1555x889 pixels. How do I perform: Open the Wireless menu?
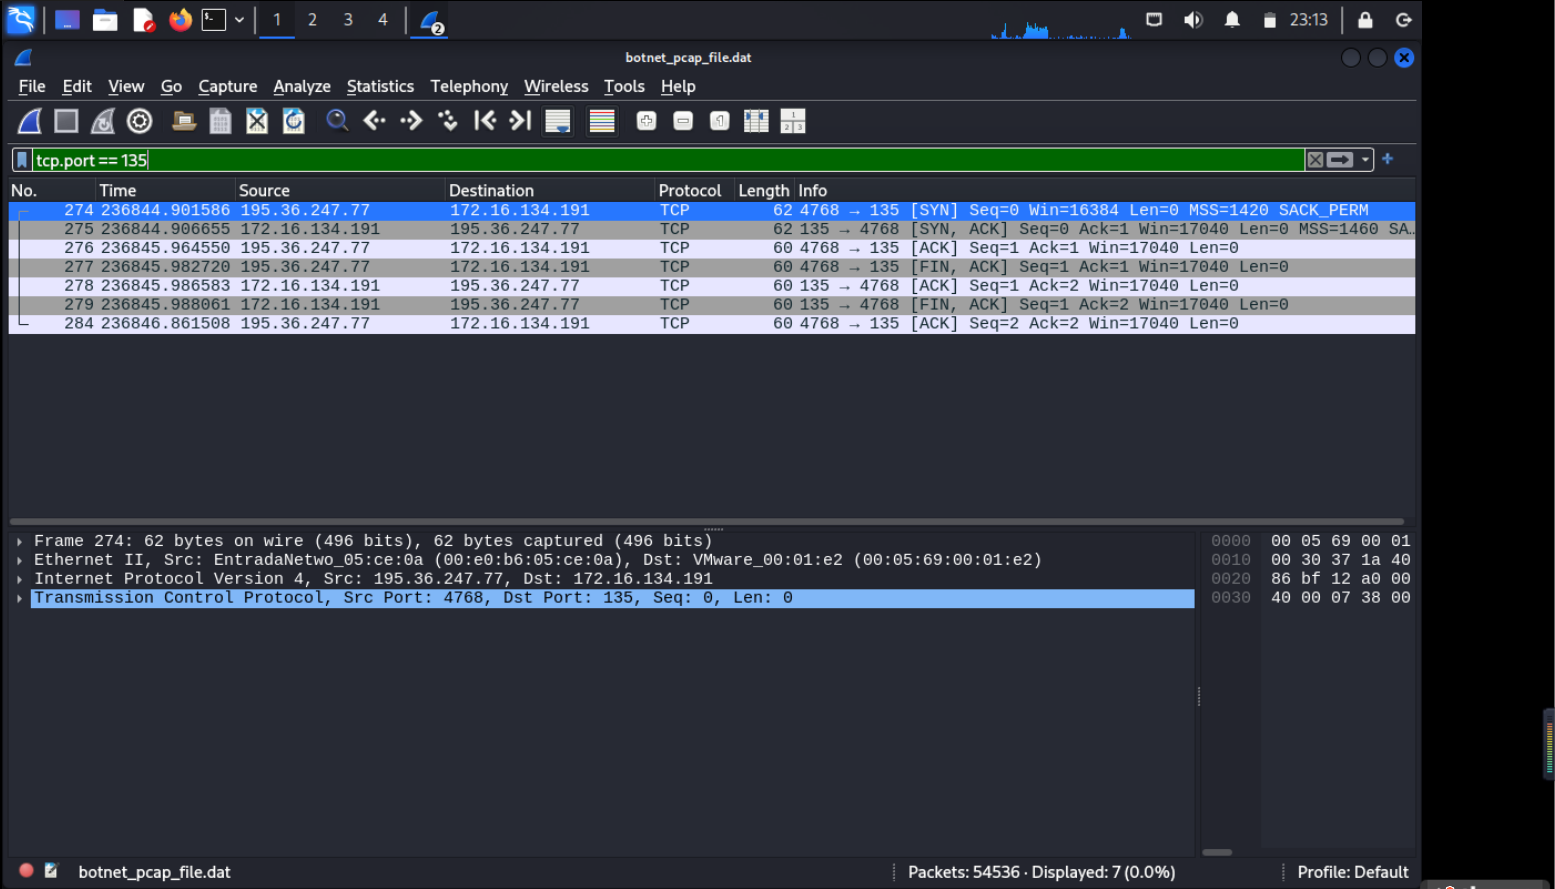tap(556, 87)
